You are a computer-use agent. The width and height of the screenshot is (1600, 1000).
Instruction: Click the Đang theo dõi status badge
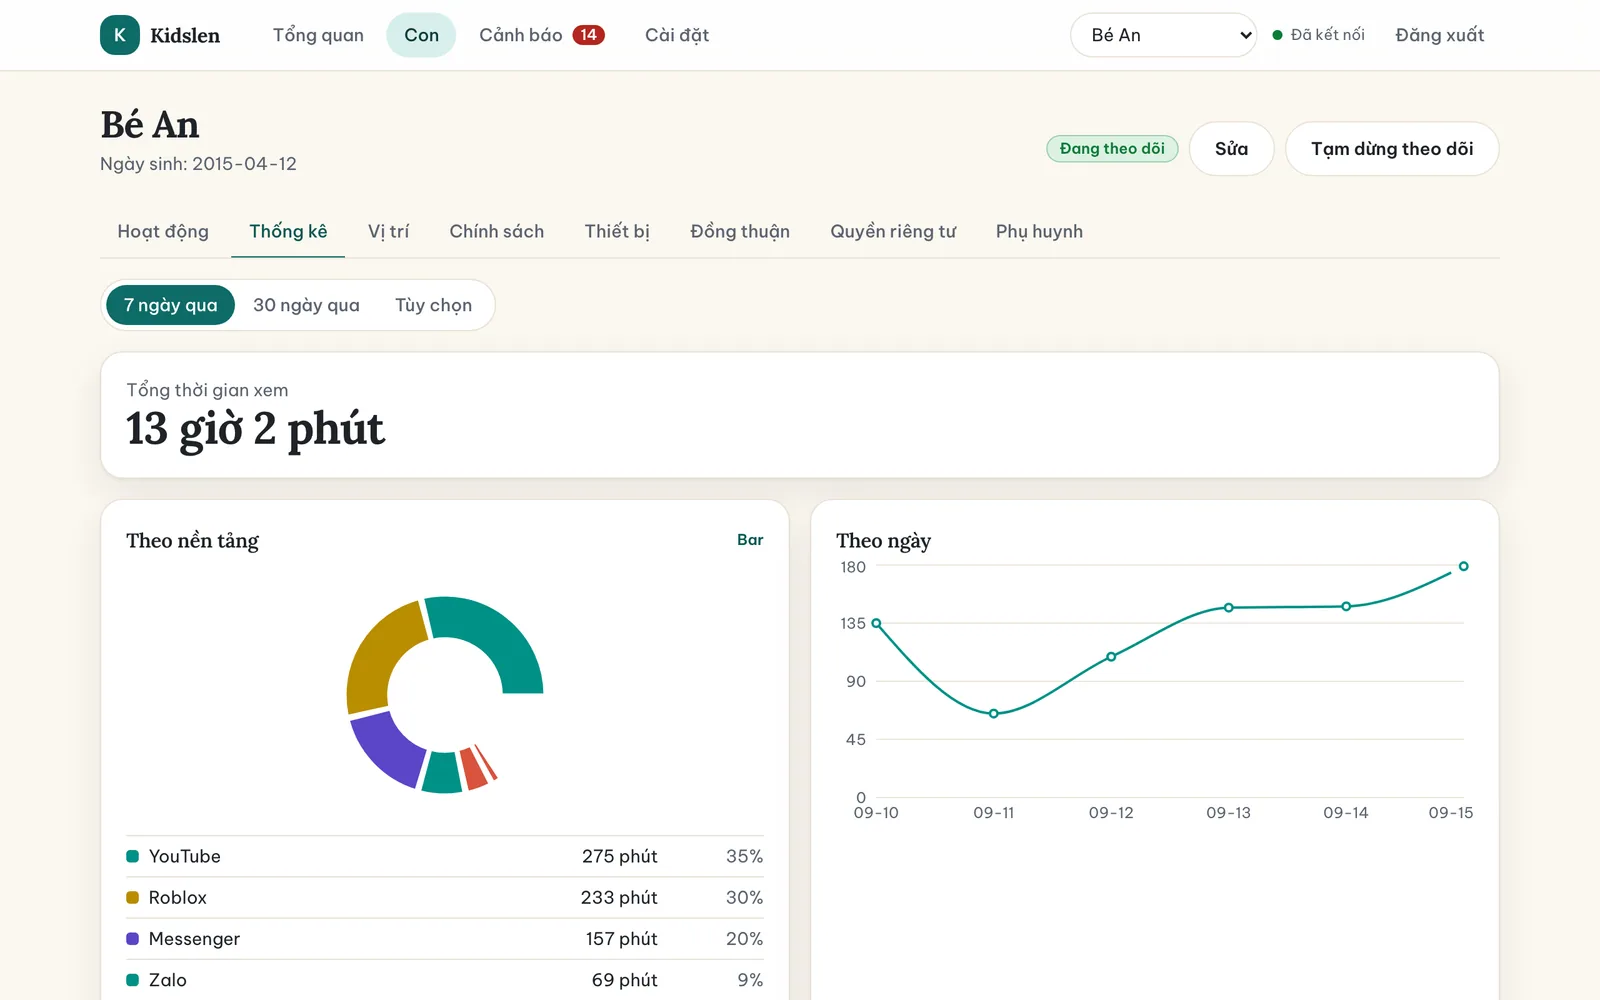coord(1112,149)
